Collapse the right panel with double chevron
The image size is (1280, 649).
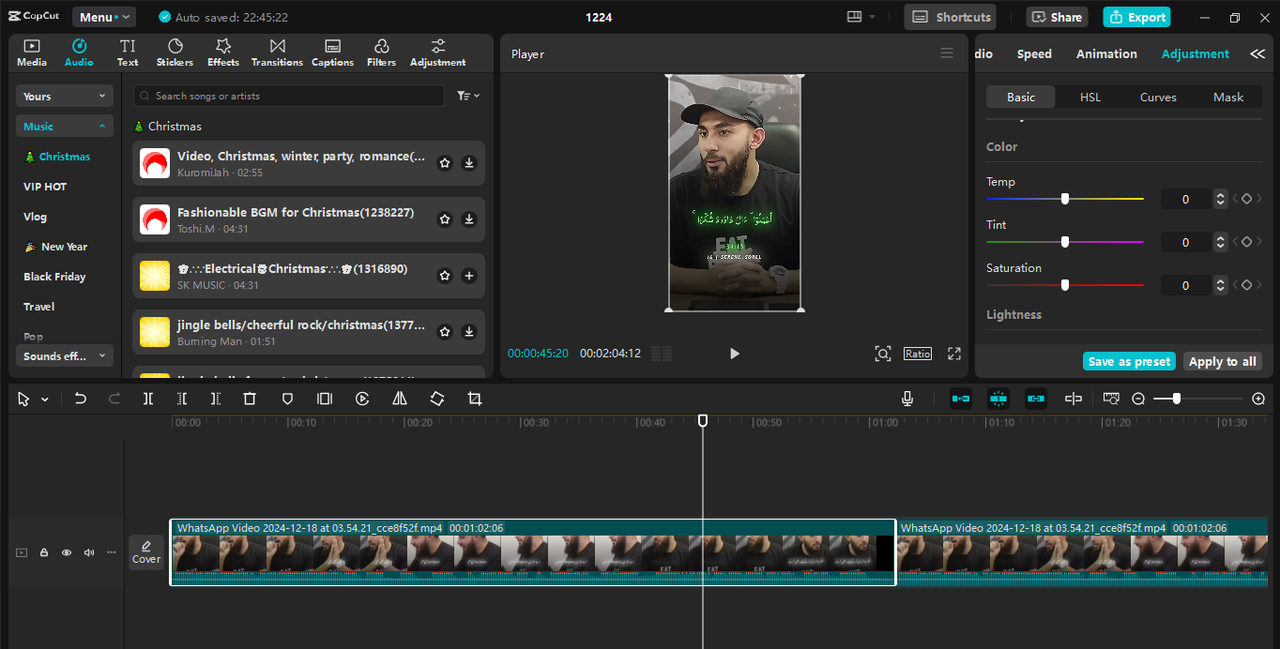tap(1257, 54)
